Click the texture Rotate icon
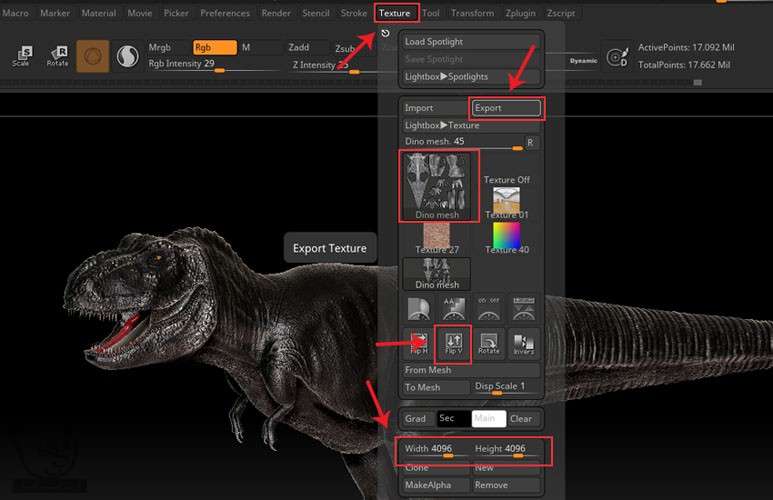 click(x=489, y=344)
